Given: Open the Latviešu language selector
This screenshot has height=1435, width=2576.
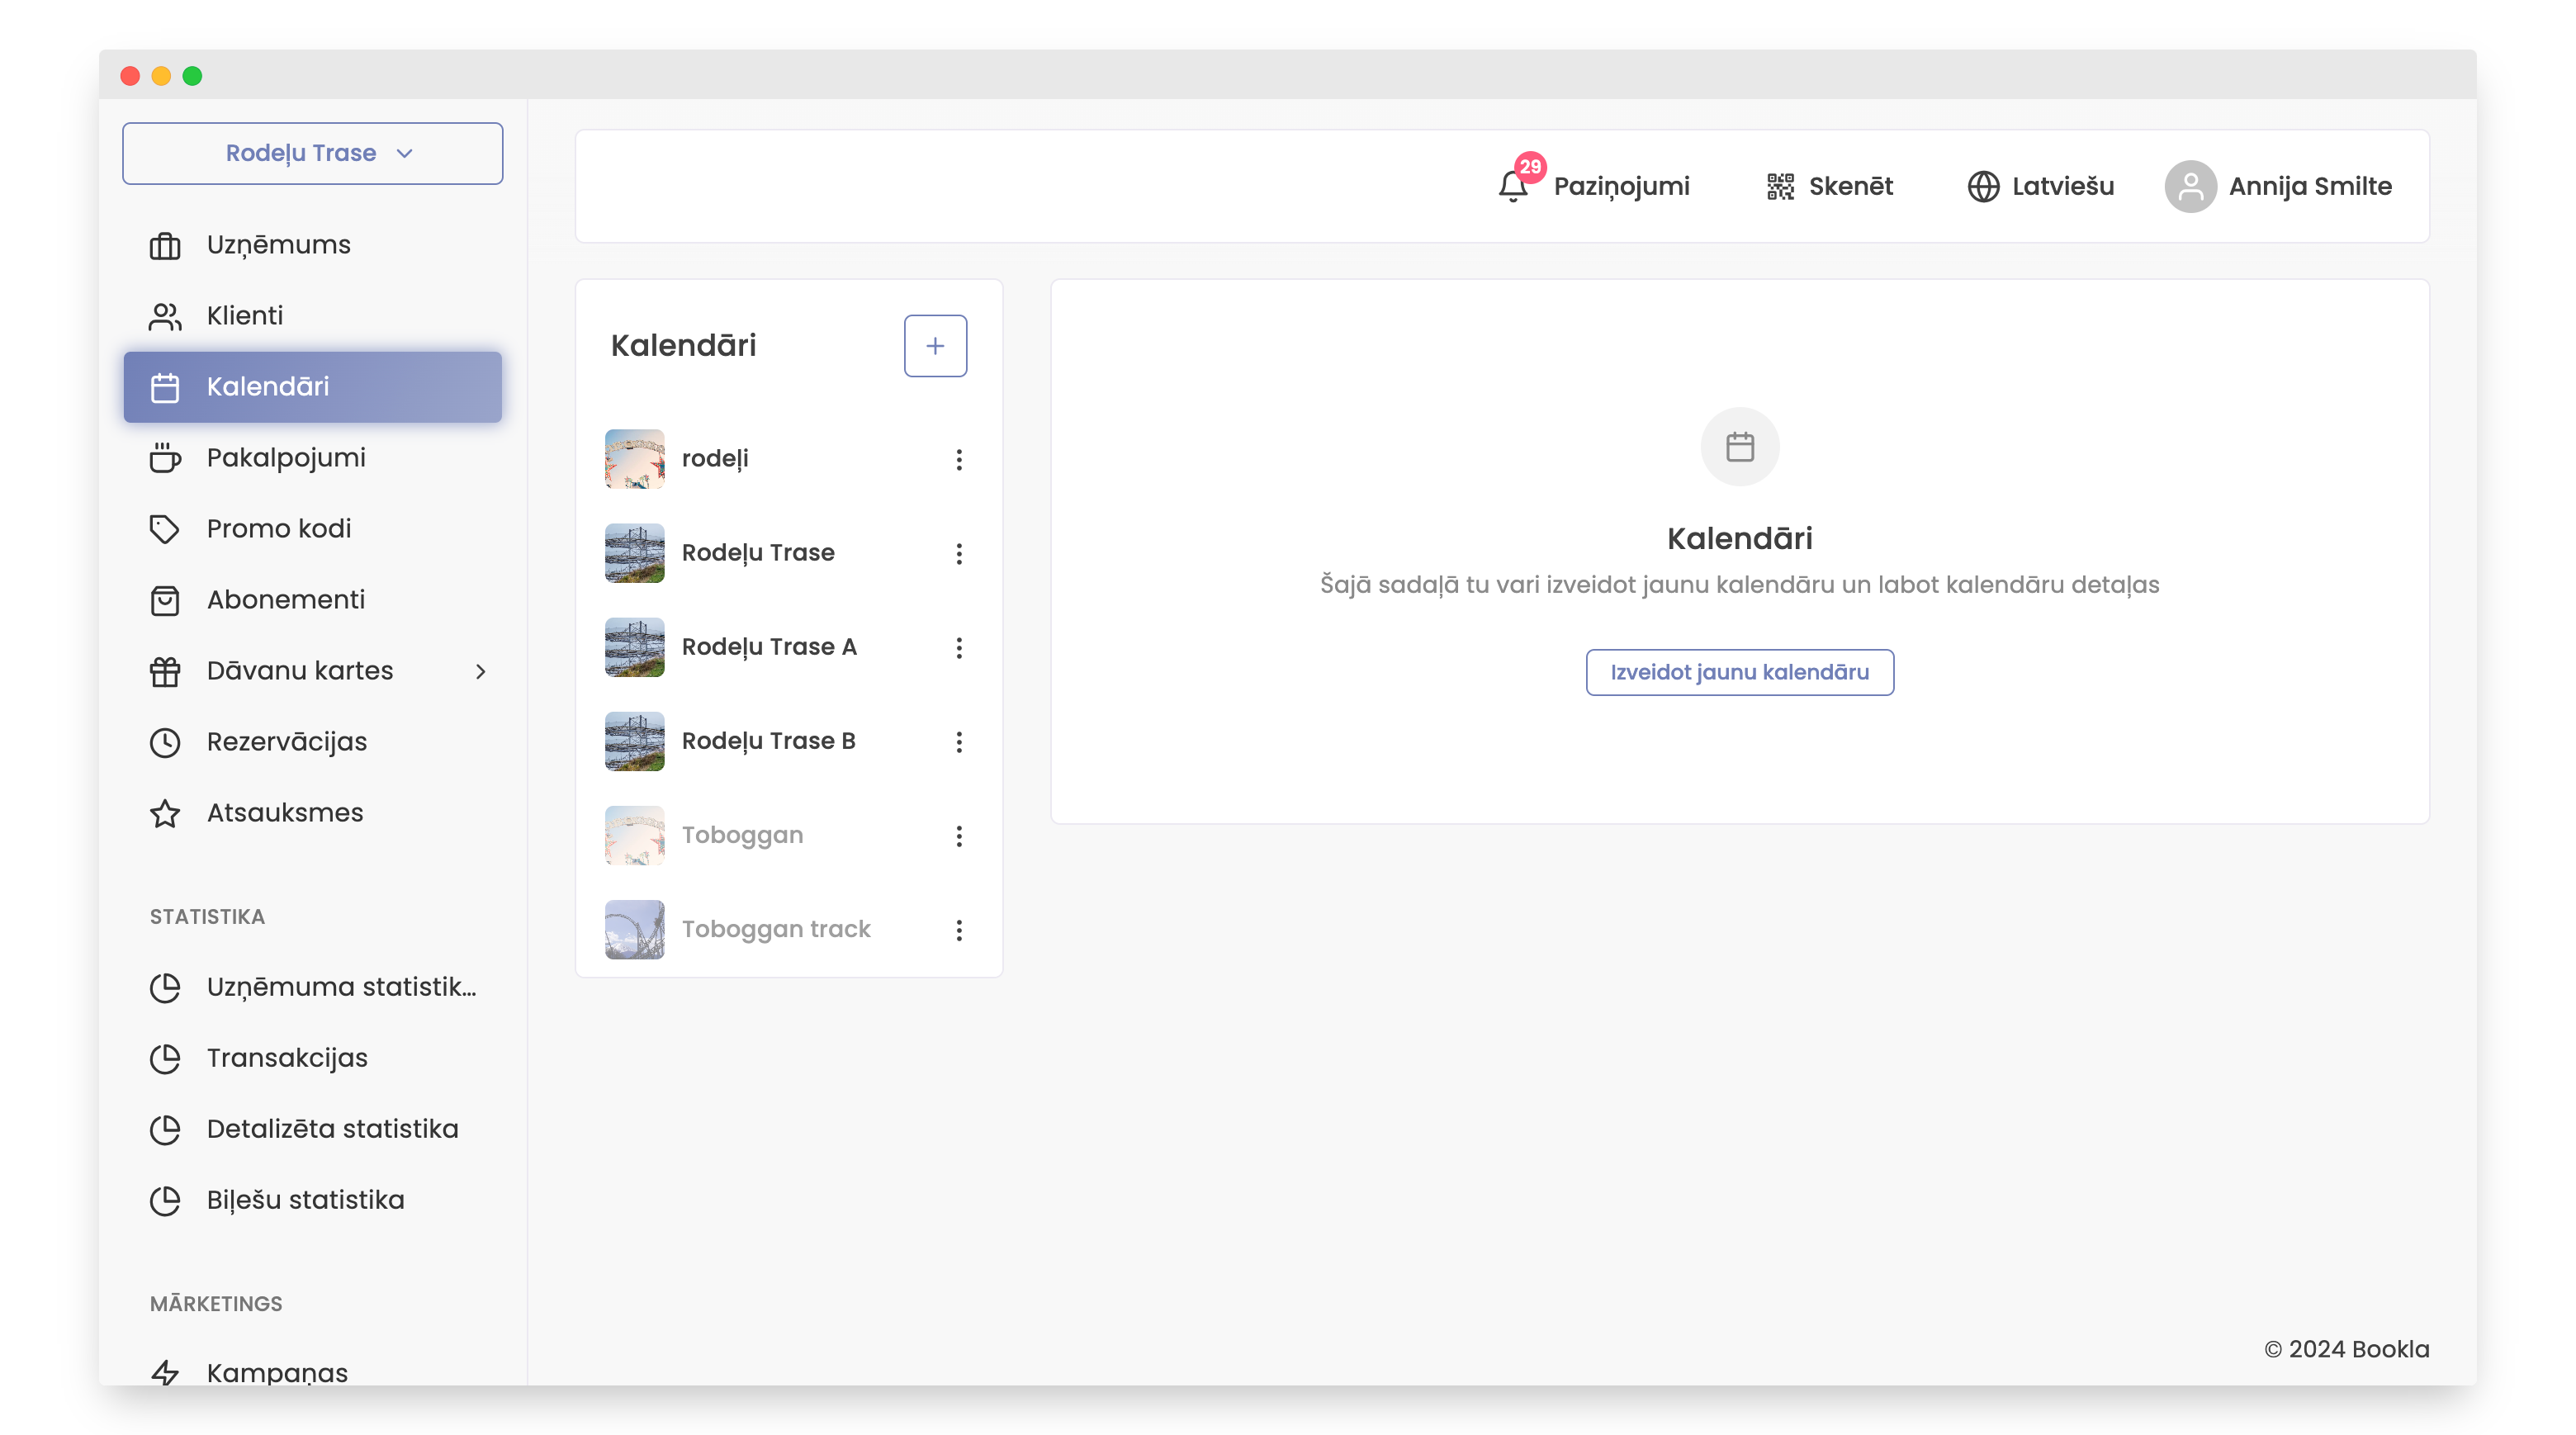Looking at the screenshot, I should (2061, 186).
